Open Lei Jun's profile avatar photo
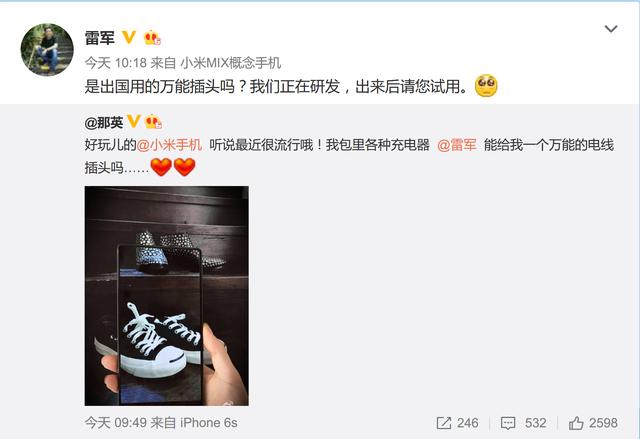Viewport: 640px width, 439px height. [47, 50]
